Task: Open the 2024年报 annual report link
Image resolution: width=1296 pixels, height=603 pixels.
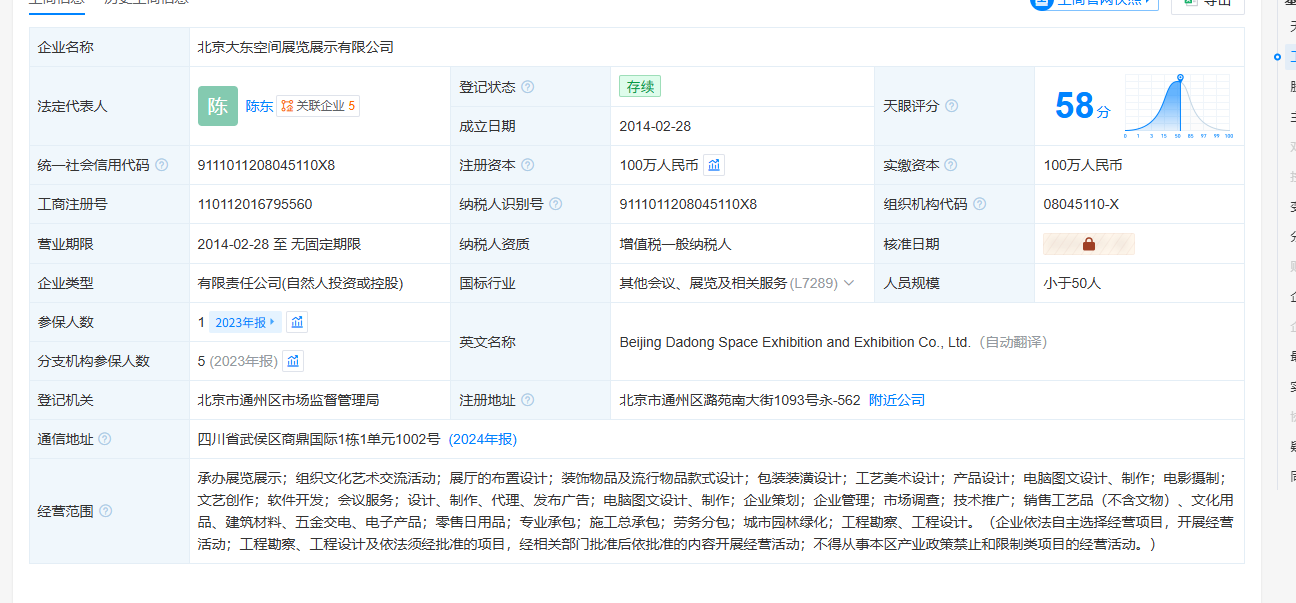Action: [x=482, y=439]
